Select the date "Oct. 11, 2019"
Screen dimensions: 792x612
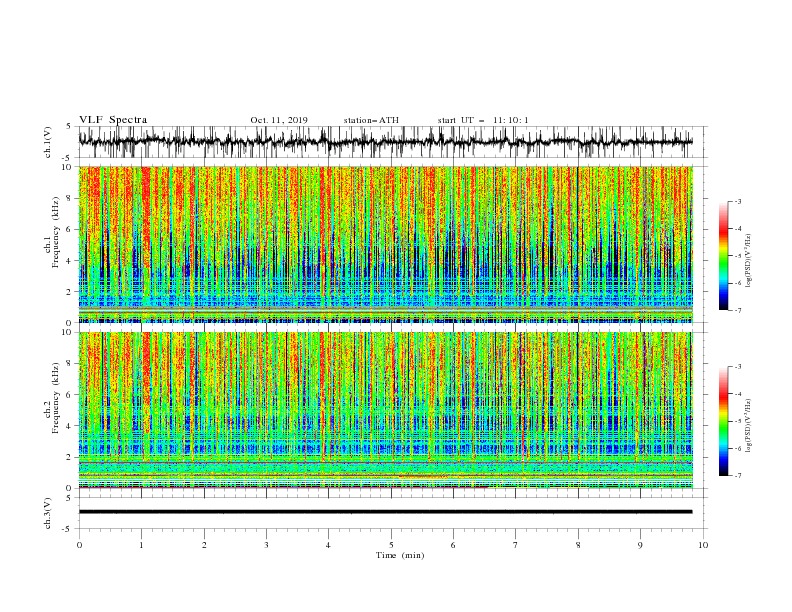(x=279, y=120)
